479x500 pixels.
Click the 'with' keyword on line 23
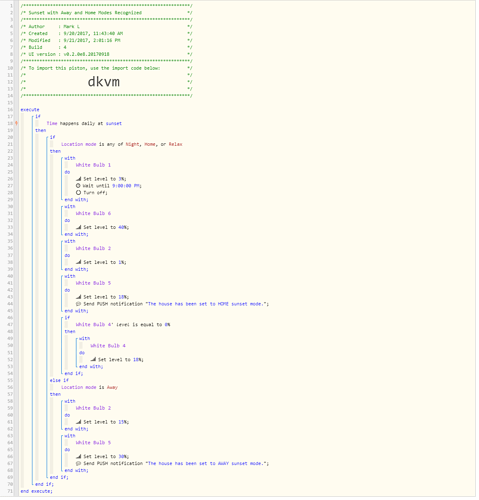pos(70,158)
